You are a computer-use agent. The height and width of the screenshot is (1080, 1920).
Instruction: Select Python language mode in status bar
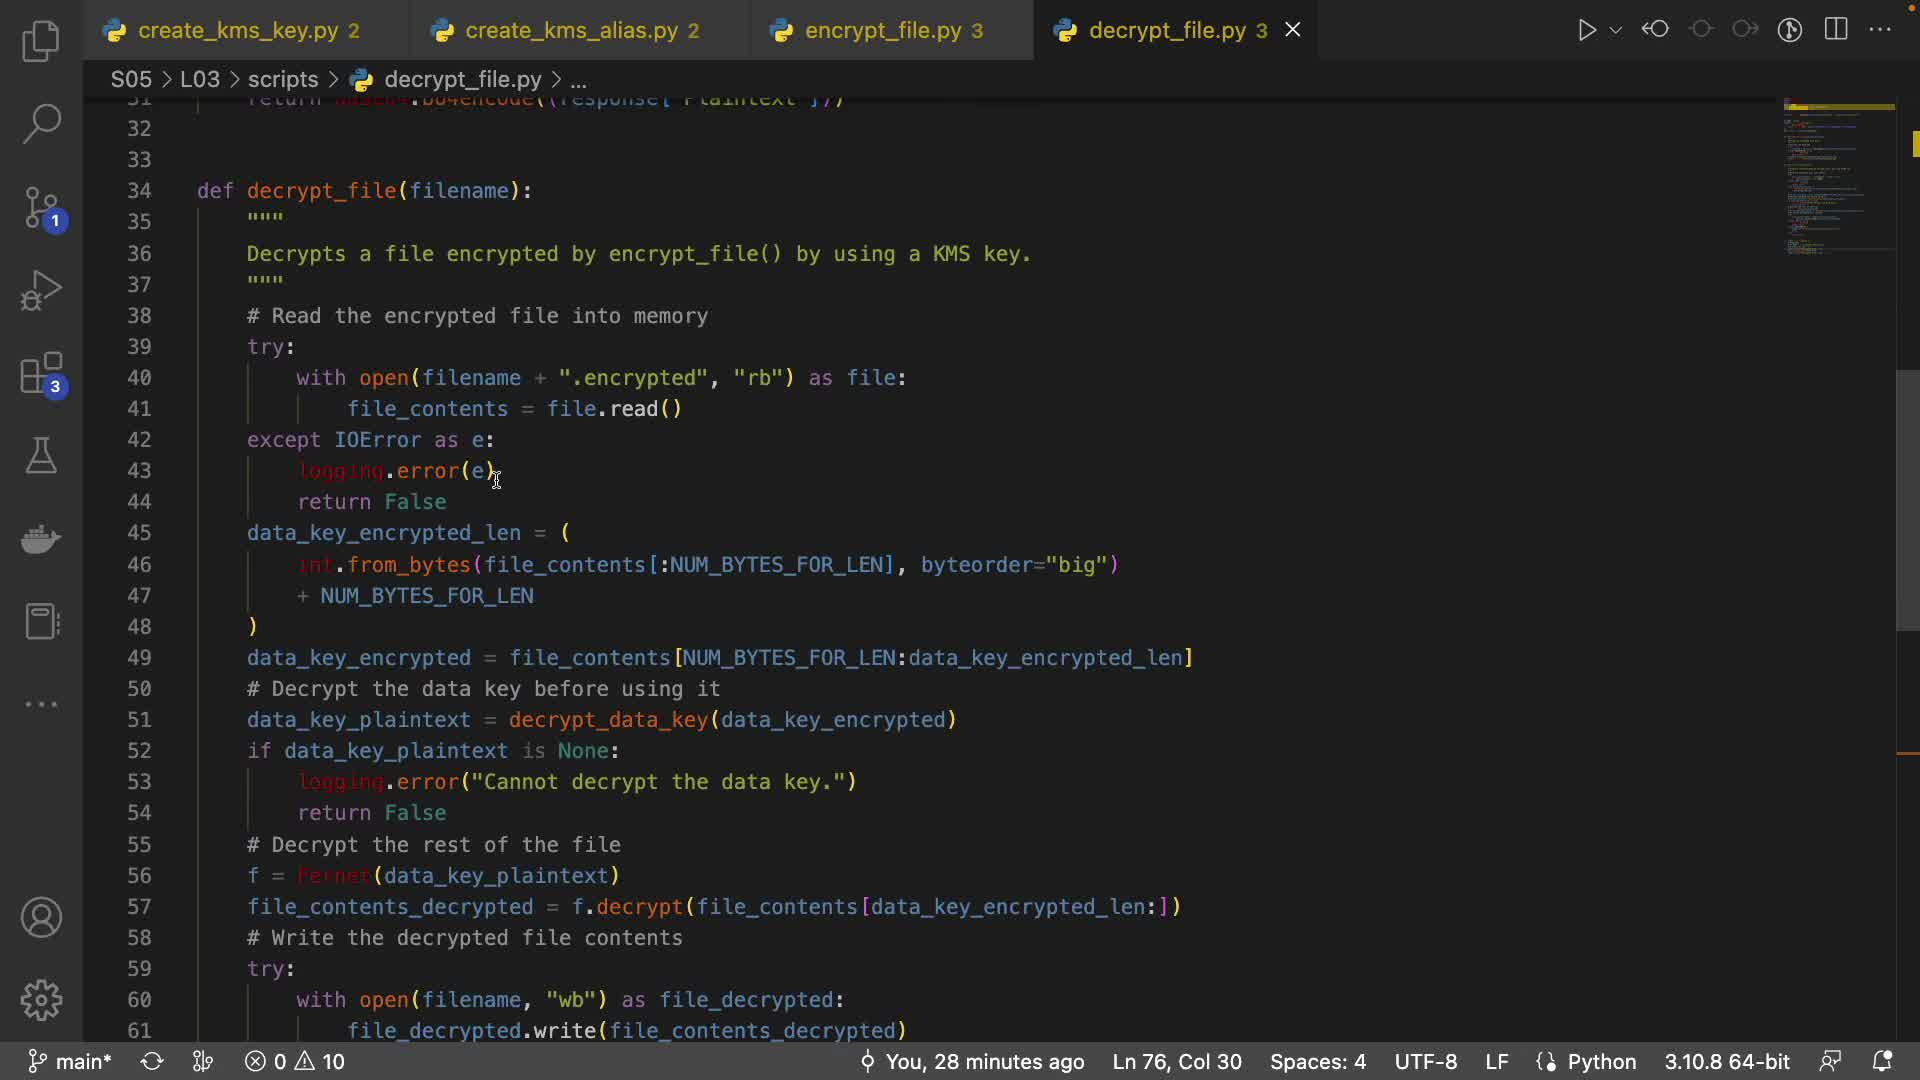[x=1601, y=1061]
